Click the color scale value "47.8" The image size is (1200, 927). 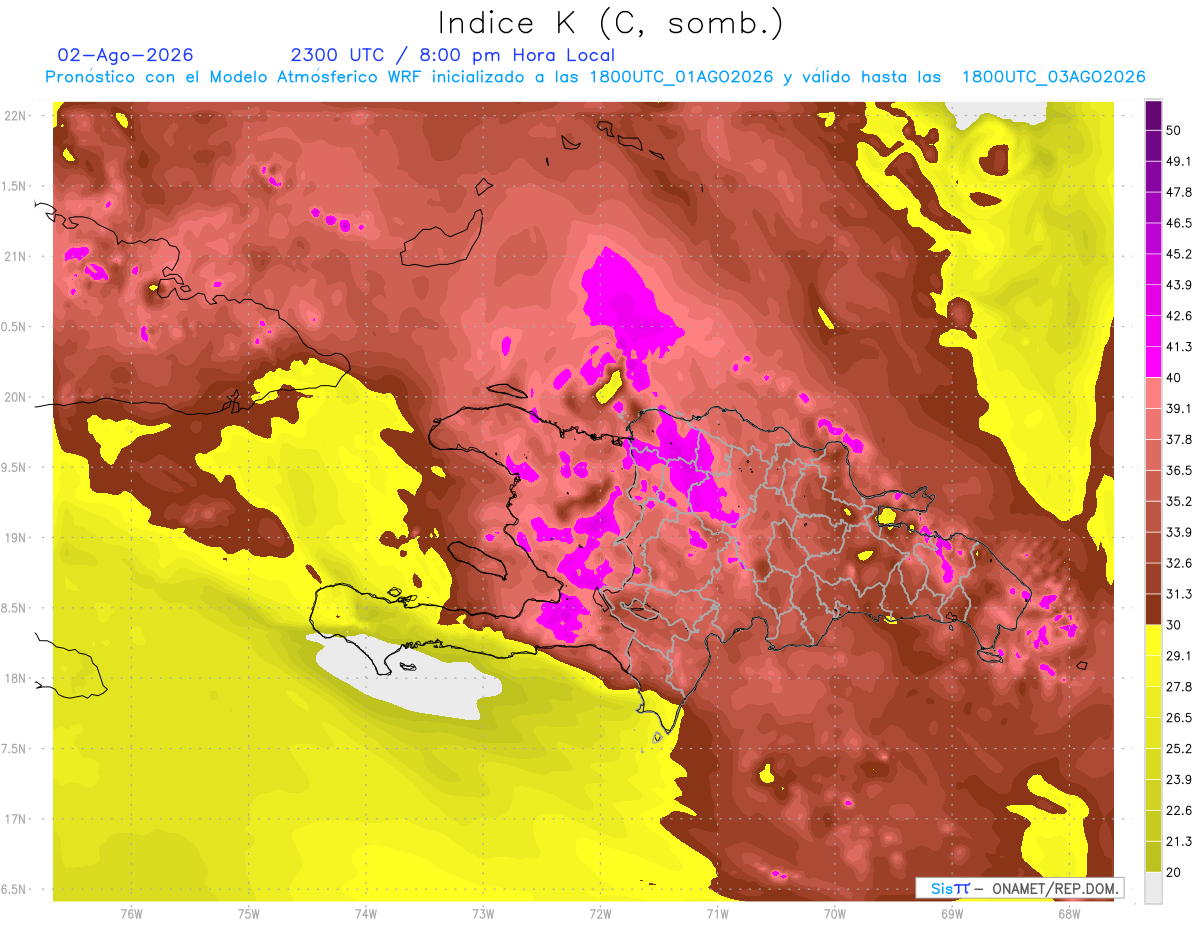[1178, 193]
